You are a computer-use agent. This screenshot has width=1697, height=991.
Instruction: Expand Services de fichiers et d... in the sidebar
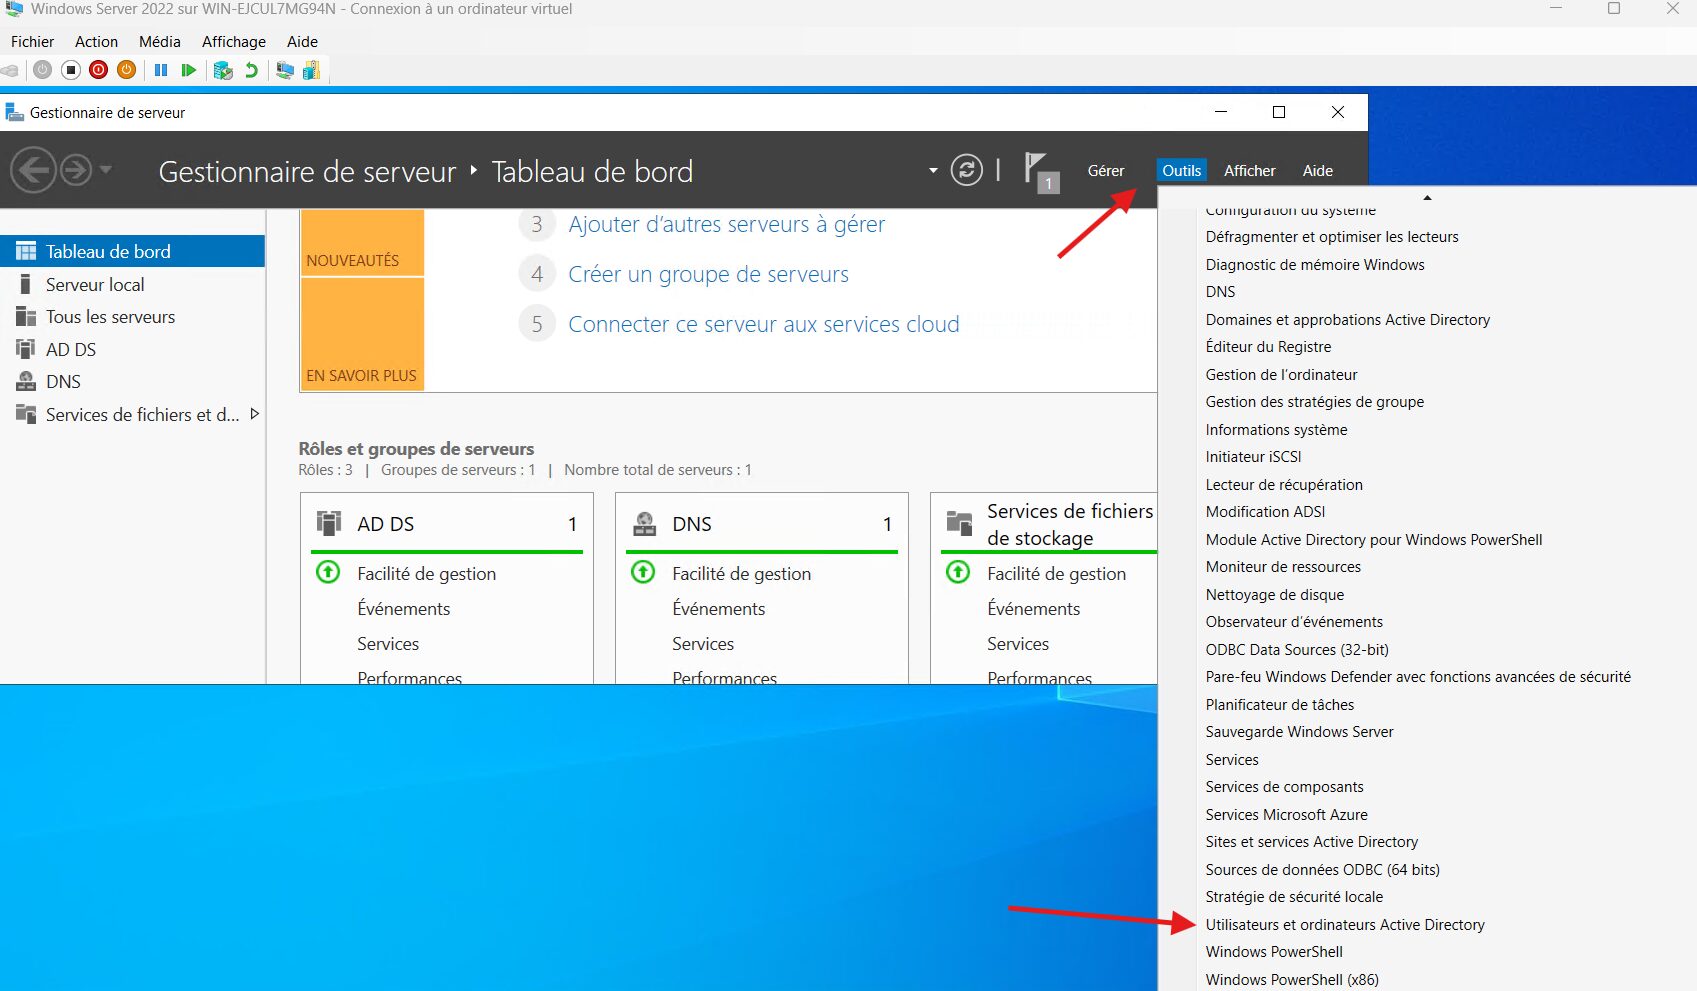point(254,413)
